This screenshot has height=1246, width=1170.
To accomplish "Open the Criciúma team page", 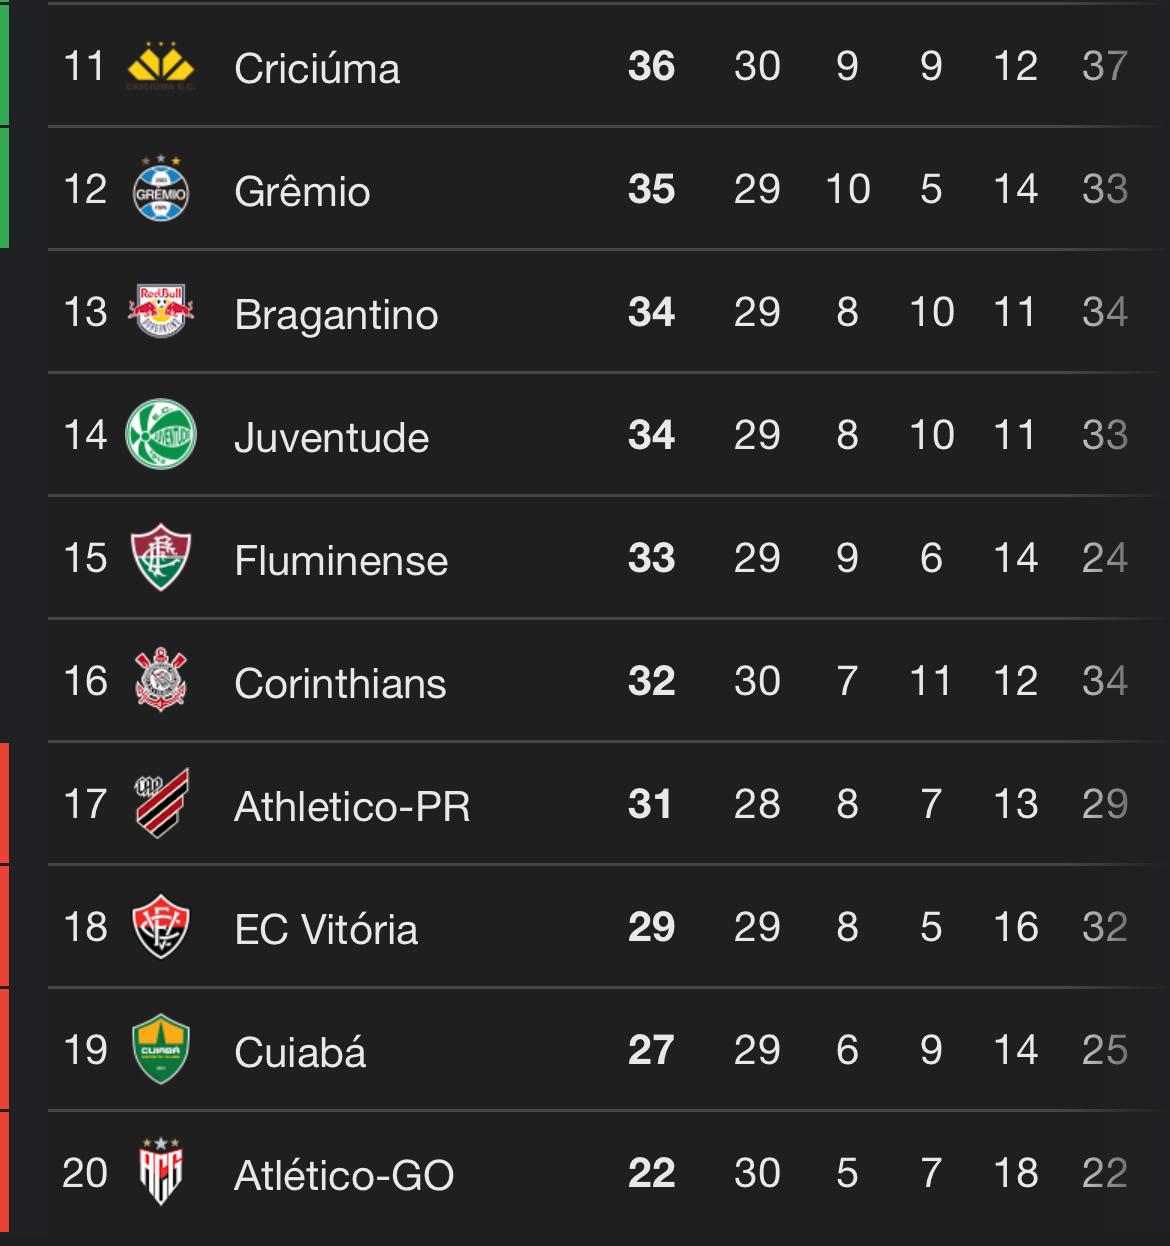I will click(317, 68).
